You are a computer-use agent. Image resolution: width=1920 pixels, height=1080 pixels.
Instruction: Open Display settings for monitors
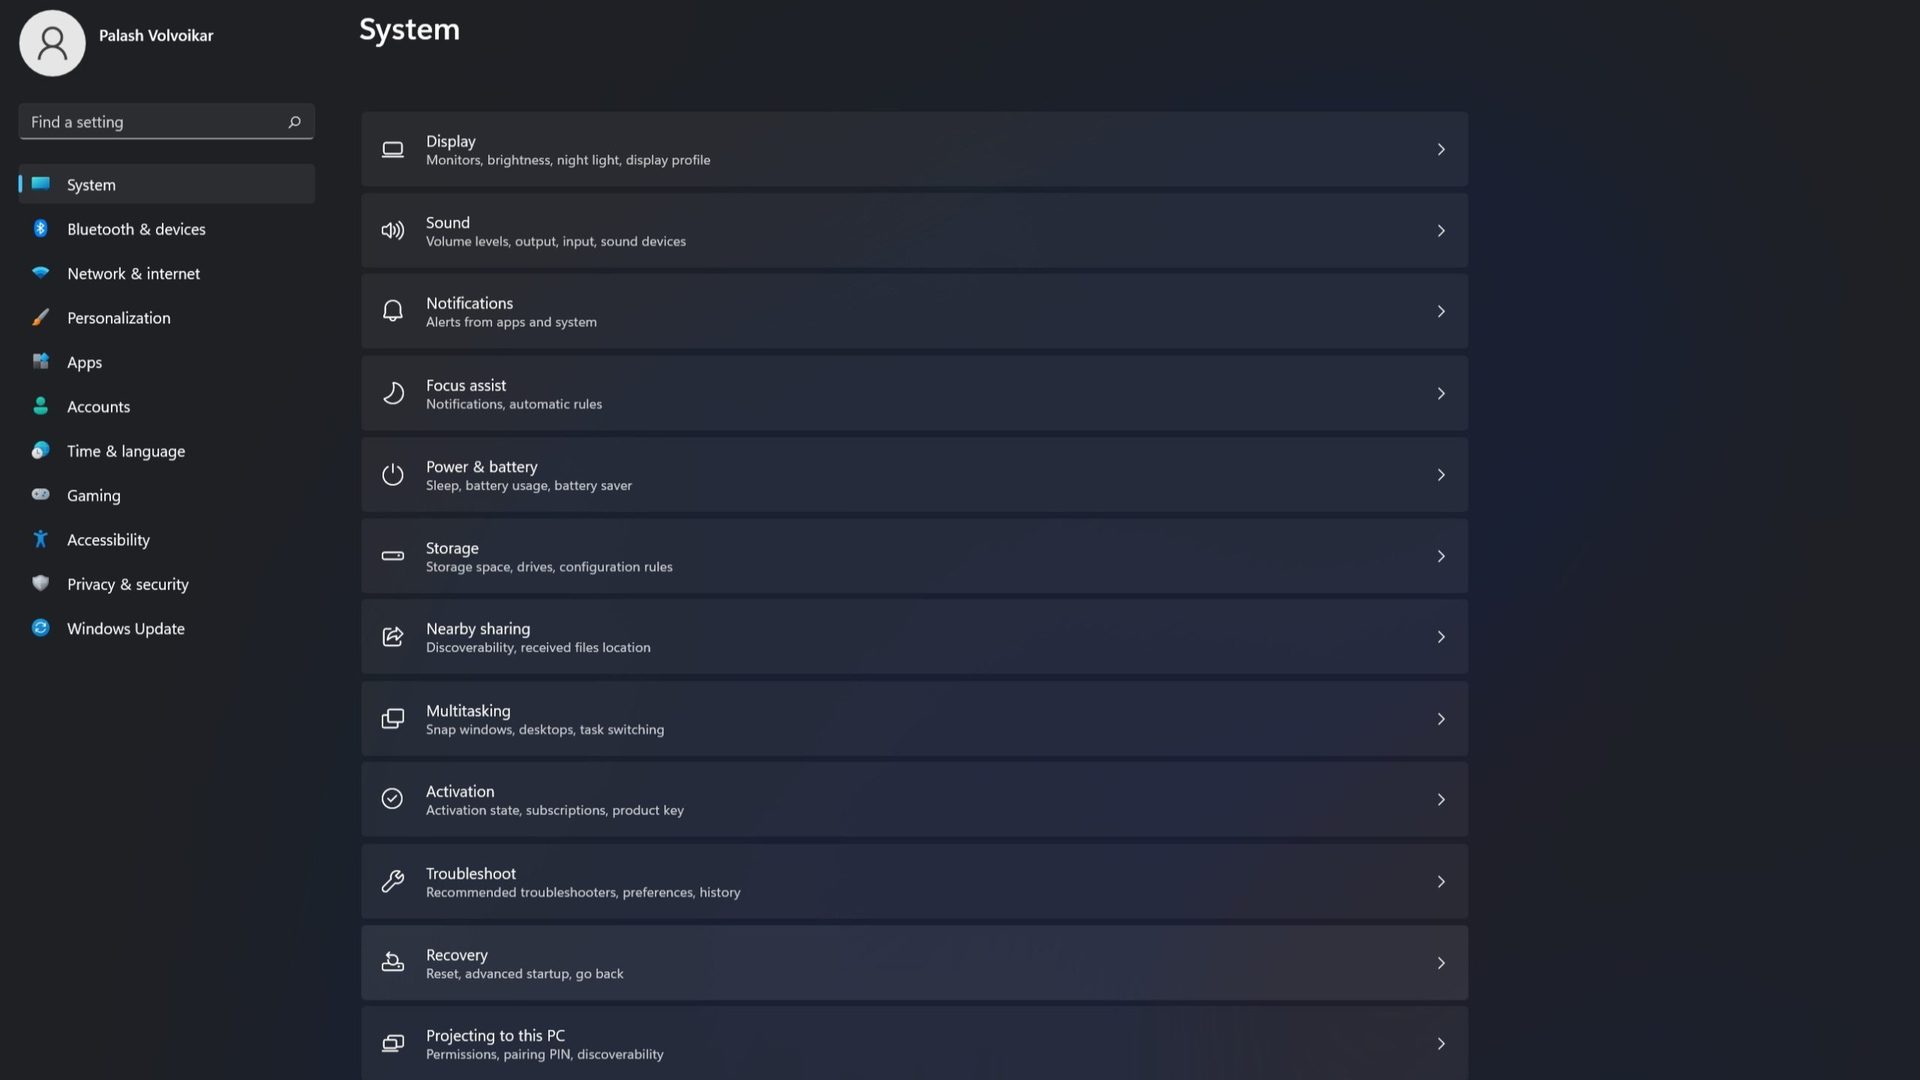pos(914,149)
